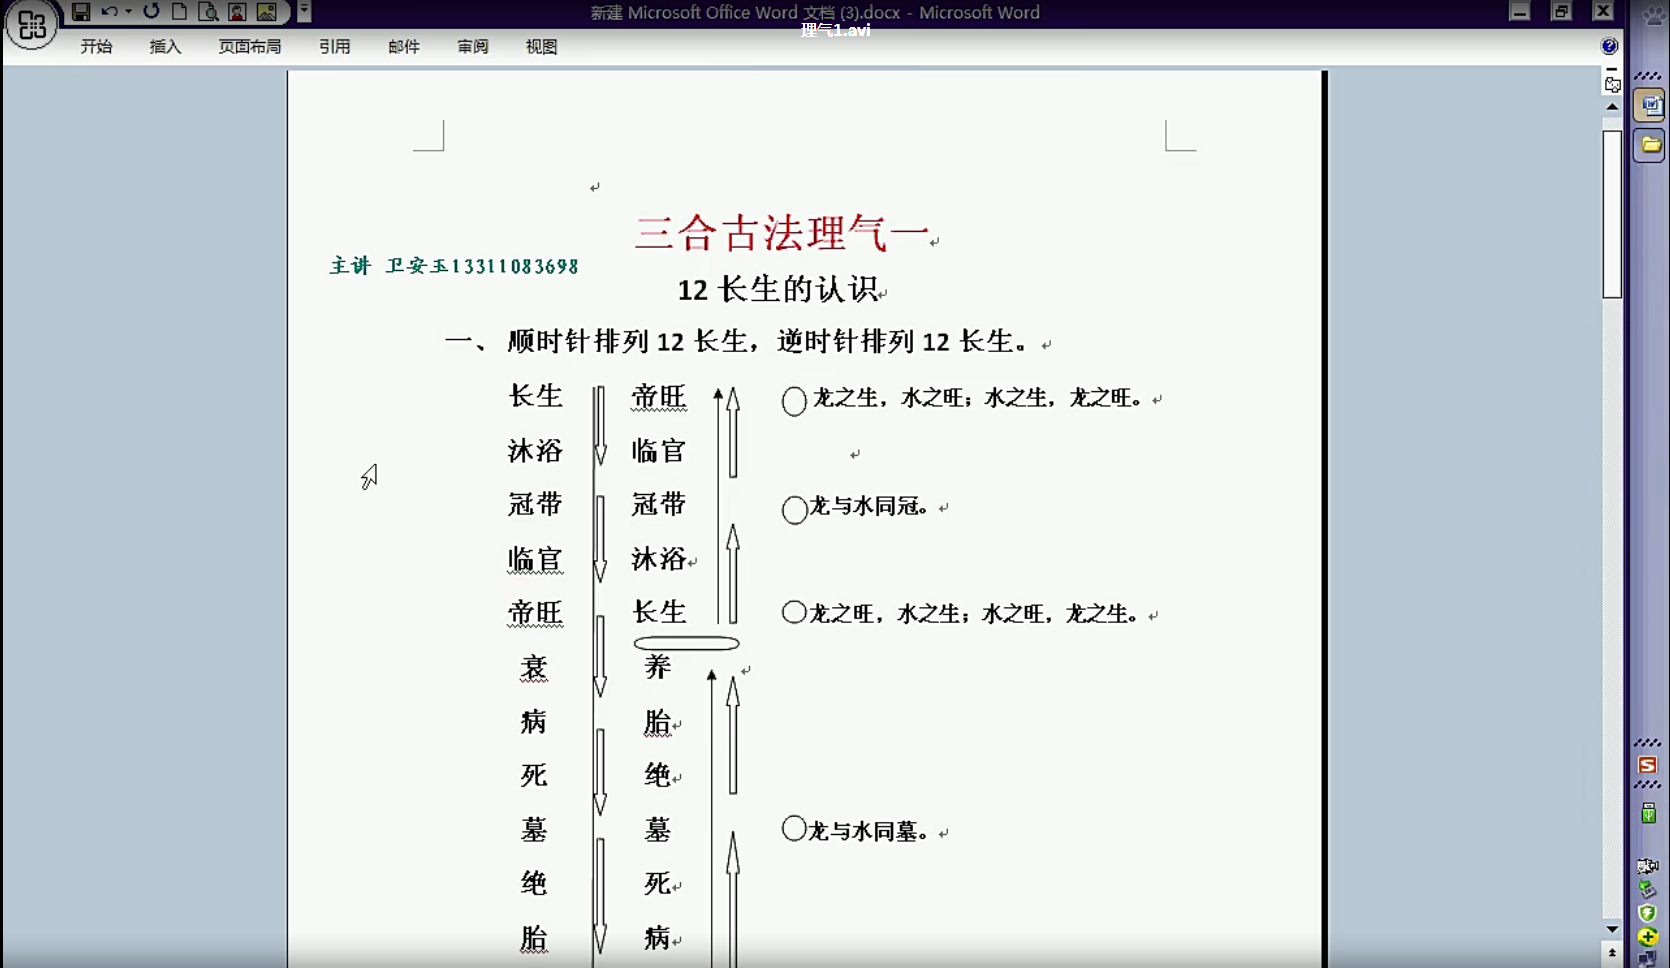Click the Word document icon in right sidebar
Viewport: 1670px width, 968px height.
click(x=1649, y=103)
